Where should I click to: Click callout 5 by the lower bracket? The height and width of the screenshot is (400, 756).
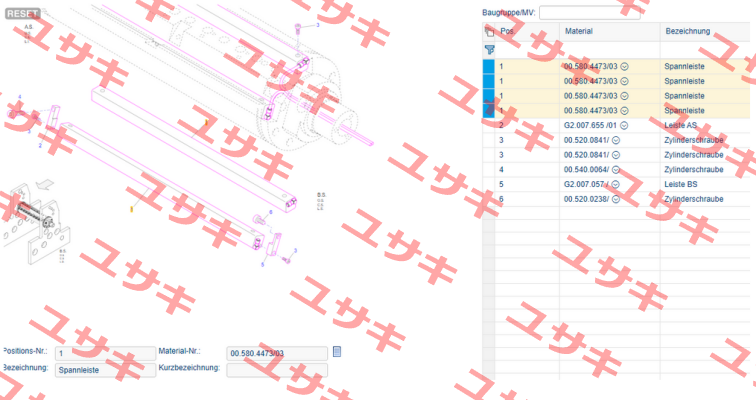(x=263, y=265)
